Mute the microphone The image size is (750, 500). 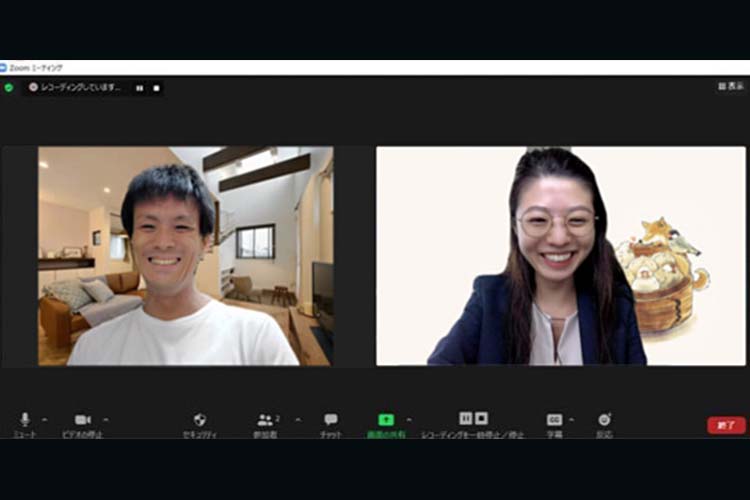25,420
